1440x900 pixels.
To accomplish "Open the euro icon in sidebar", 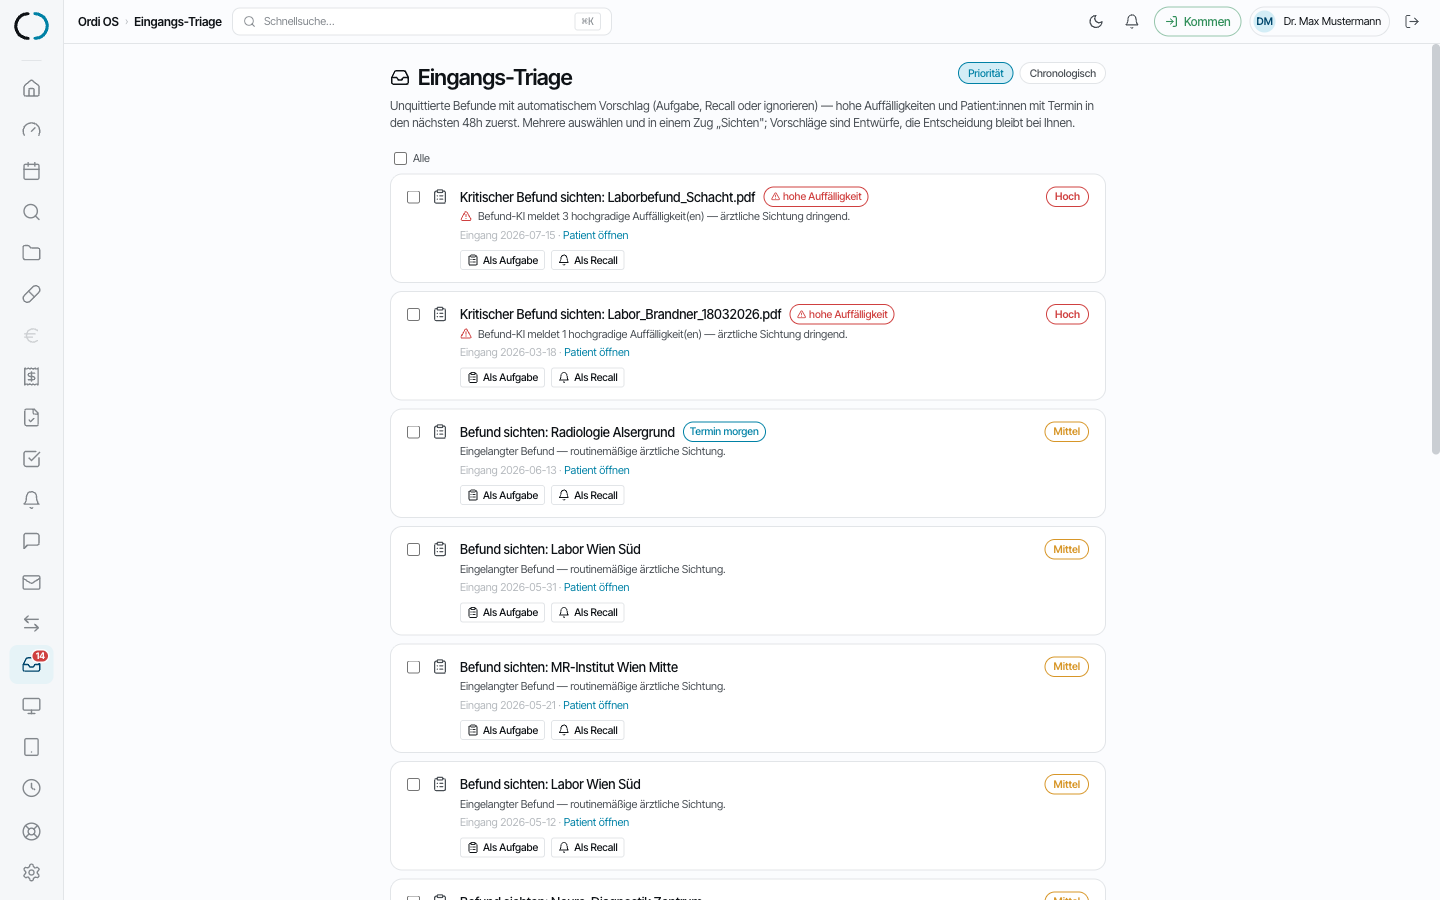I will click(x=31, y=335).
